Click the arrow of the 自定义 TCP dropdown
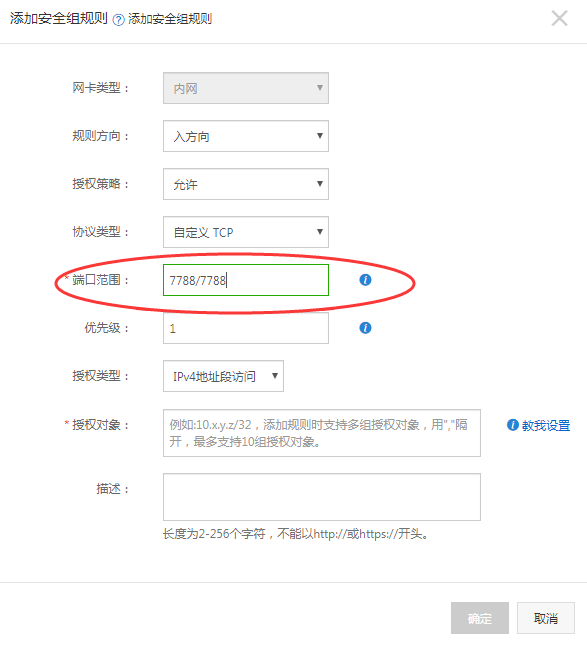The image size is (587, 650). tap(320, 232)
